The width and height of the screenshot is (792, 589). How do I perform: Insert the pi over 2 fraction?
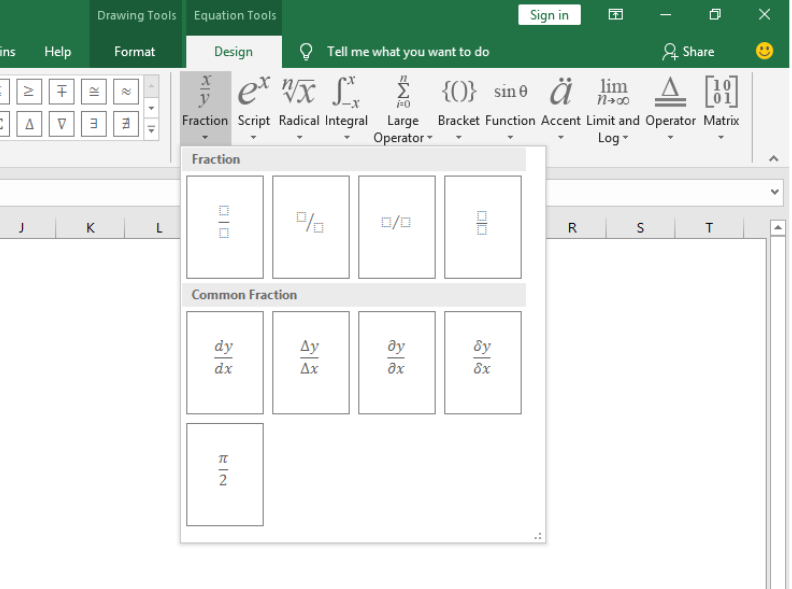coord(225,474)
